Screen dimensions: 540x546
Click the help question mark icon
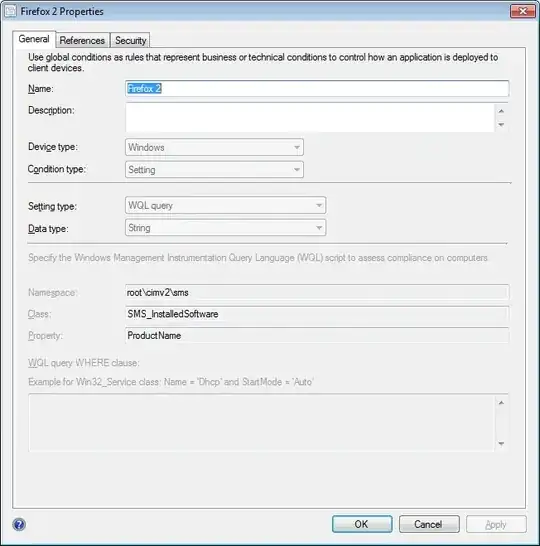[19, 524]
